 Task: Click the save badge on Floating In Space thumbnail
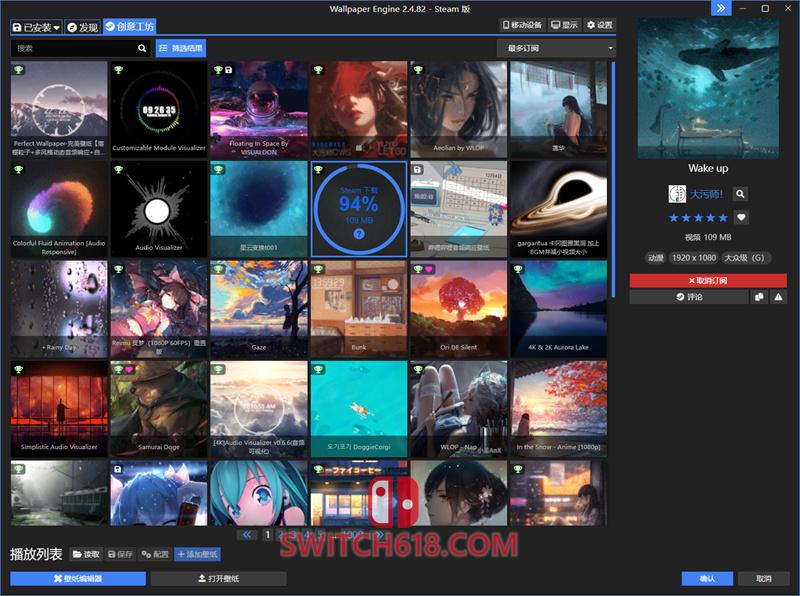tap(228, 69)
